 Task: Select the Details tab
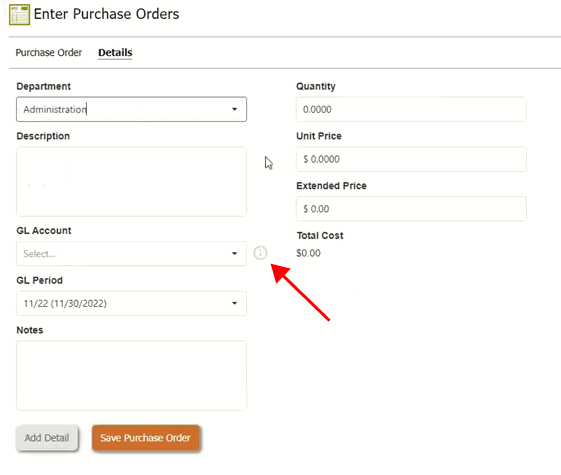click(x=115, y=53)
